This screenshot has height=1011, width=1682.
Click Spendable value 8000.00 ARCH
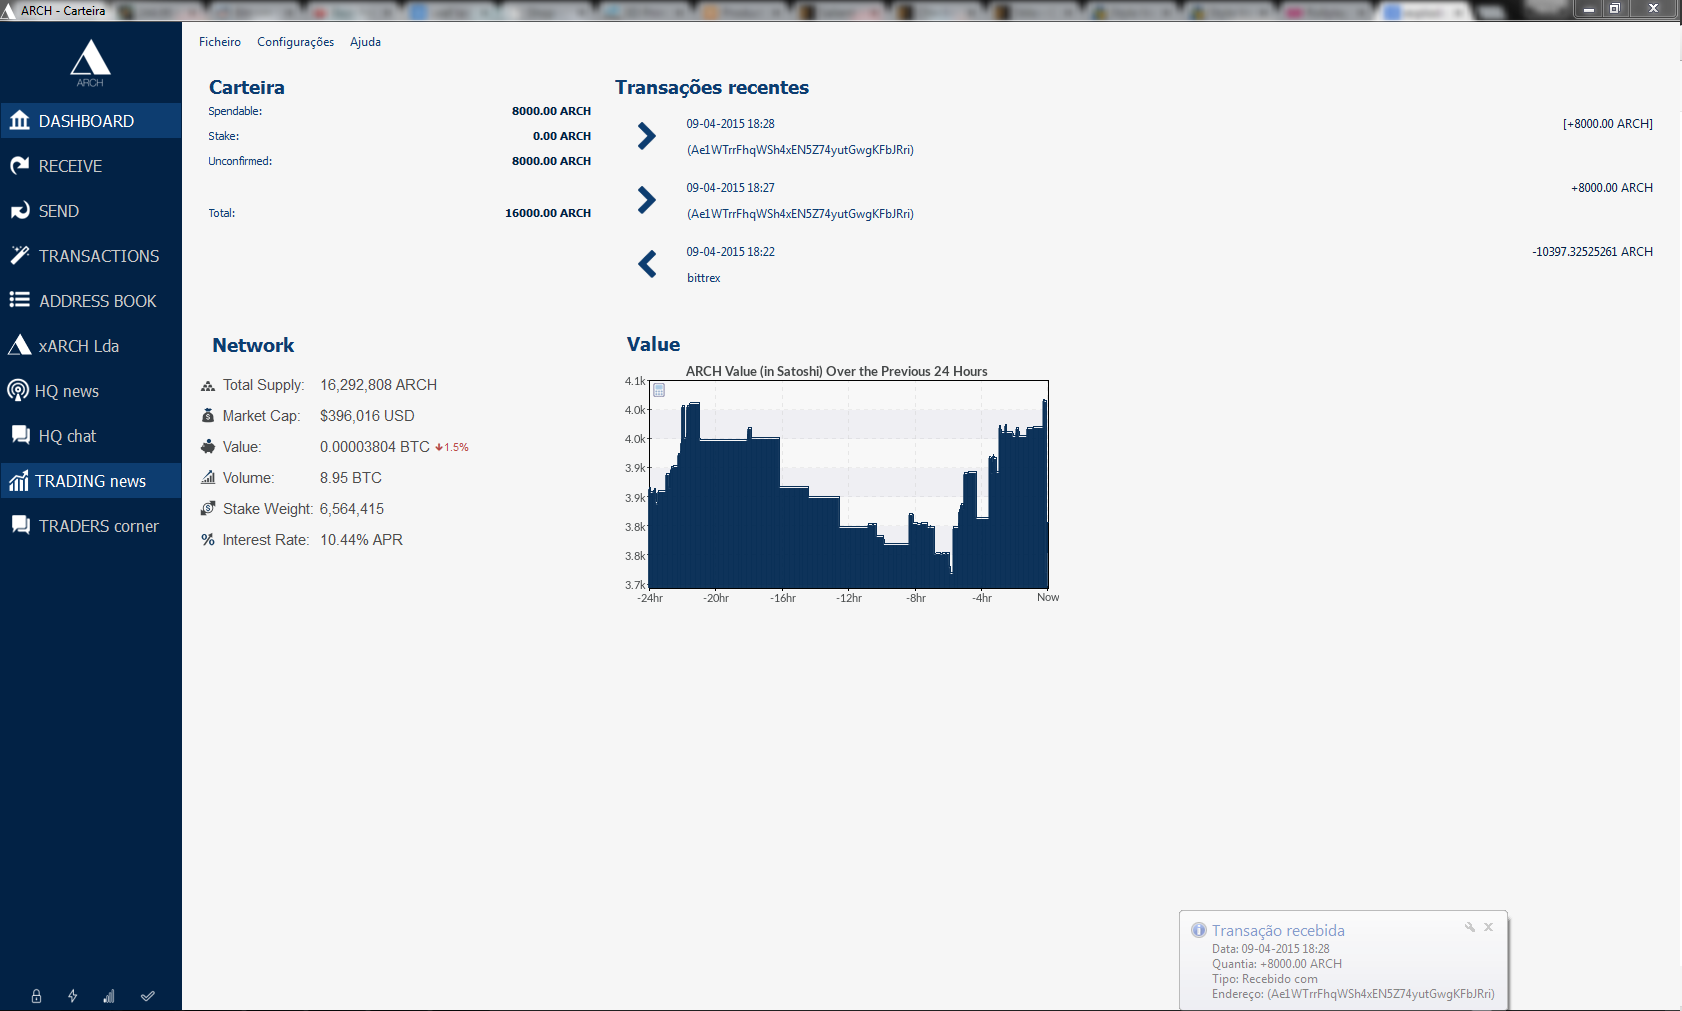tap(551, 111)
